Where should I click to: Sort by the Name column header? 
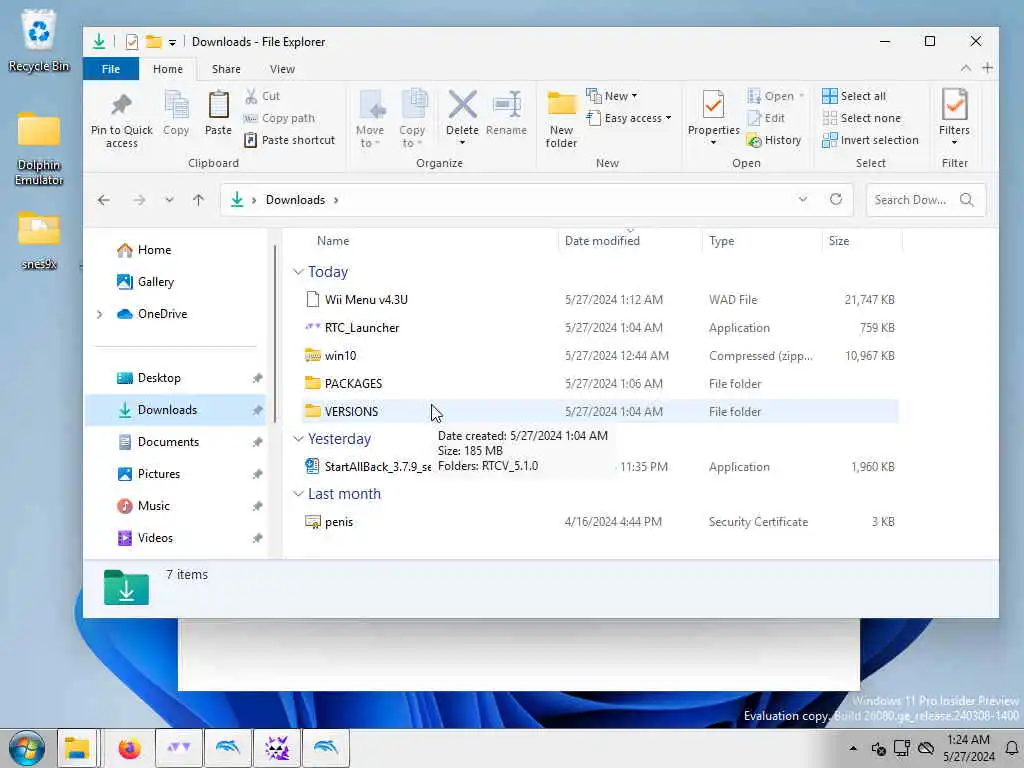[333, 241]
